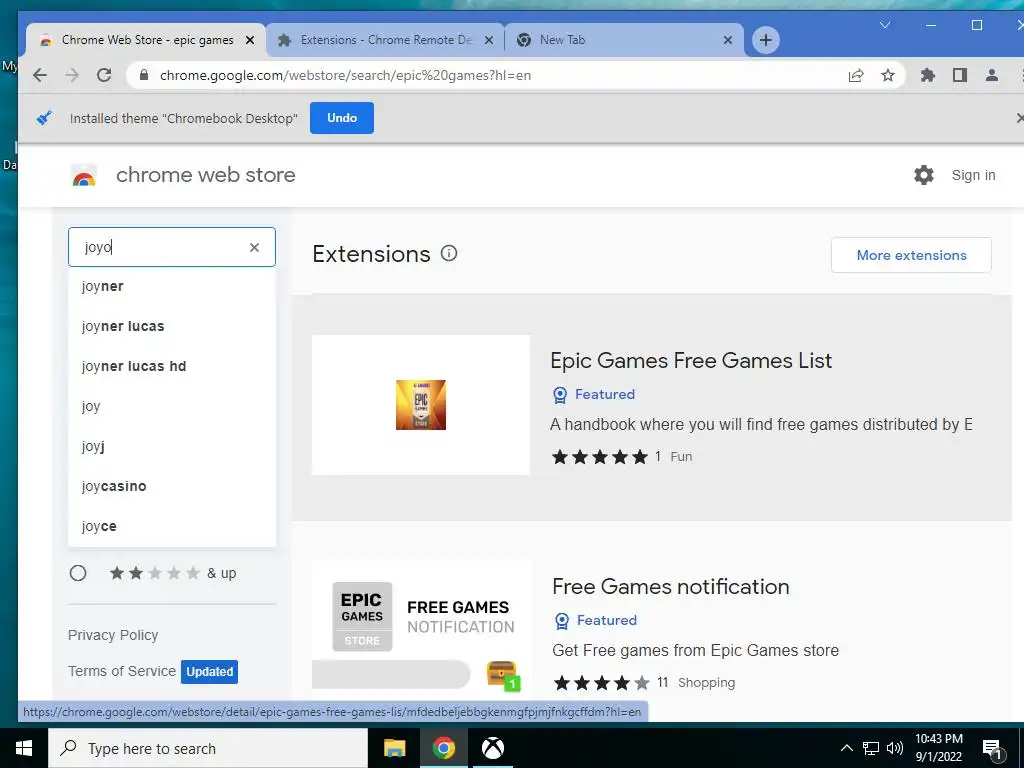Share this page via address bar icon
Viewport: 1024px width, 768px height.
[856, 75]
